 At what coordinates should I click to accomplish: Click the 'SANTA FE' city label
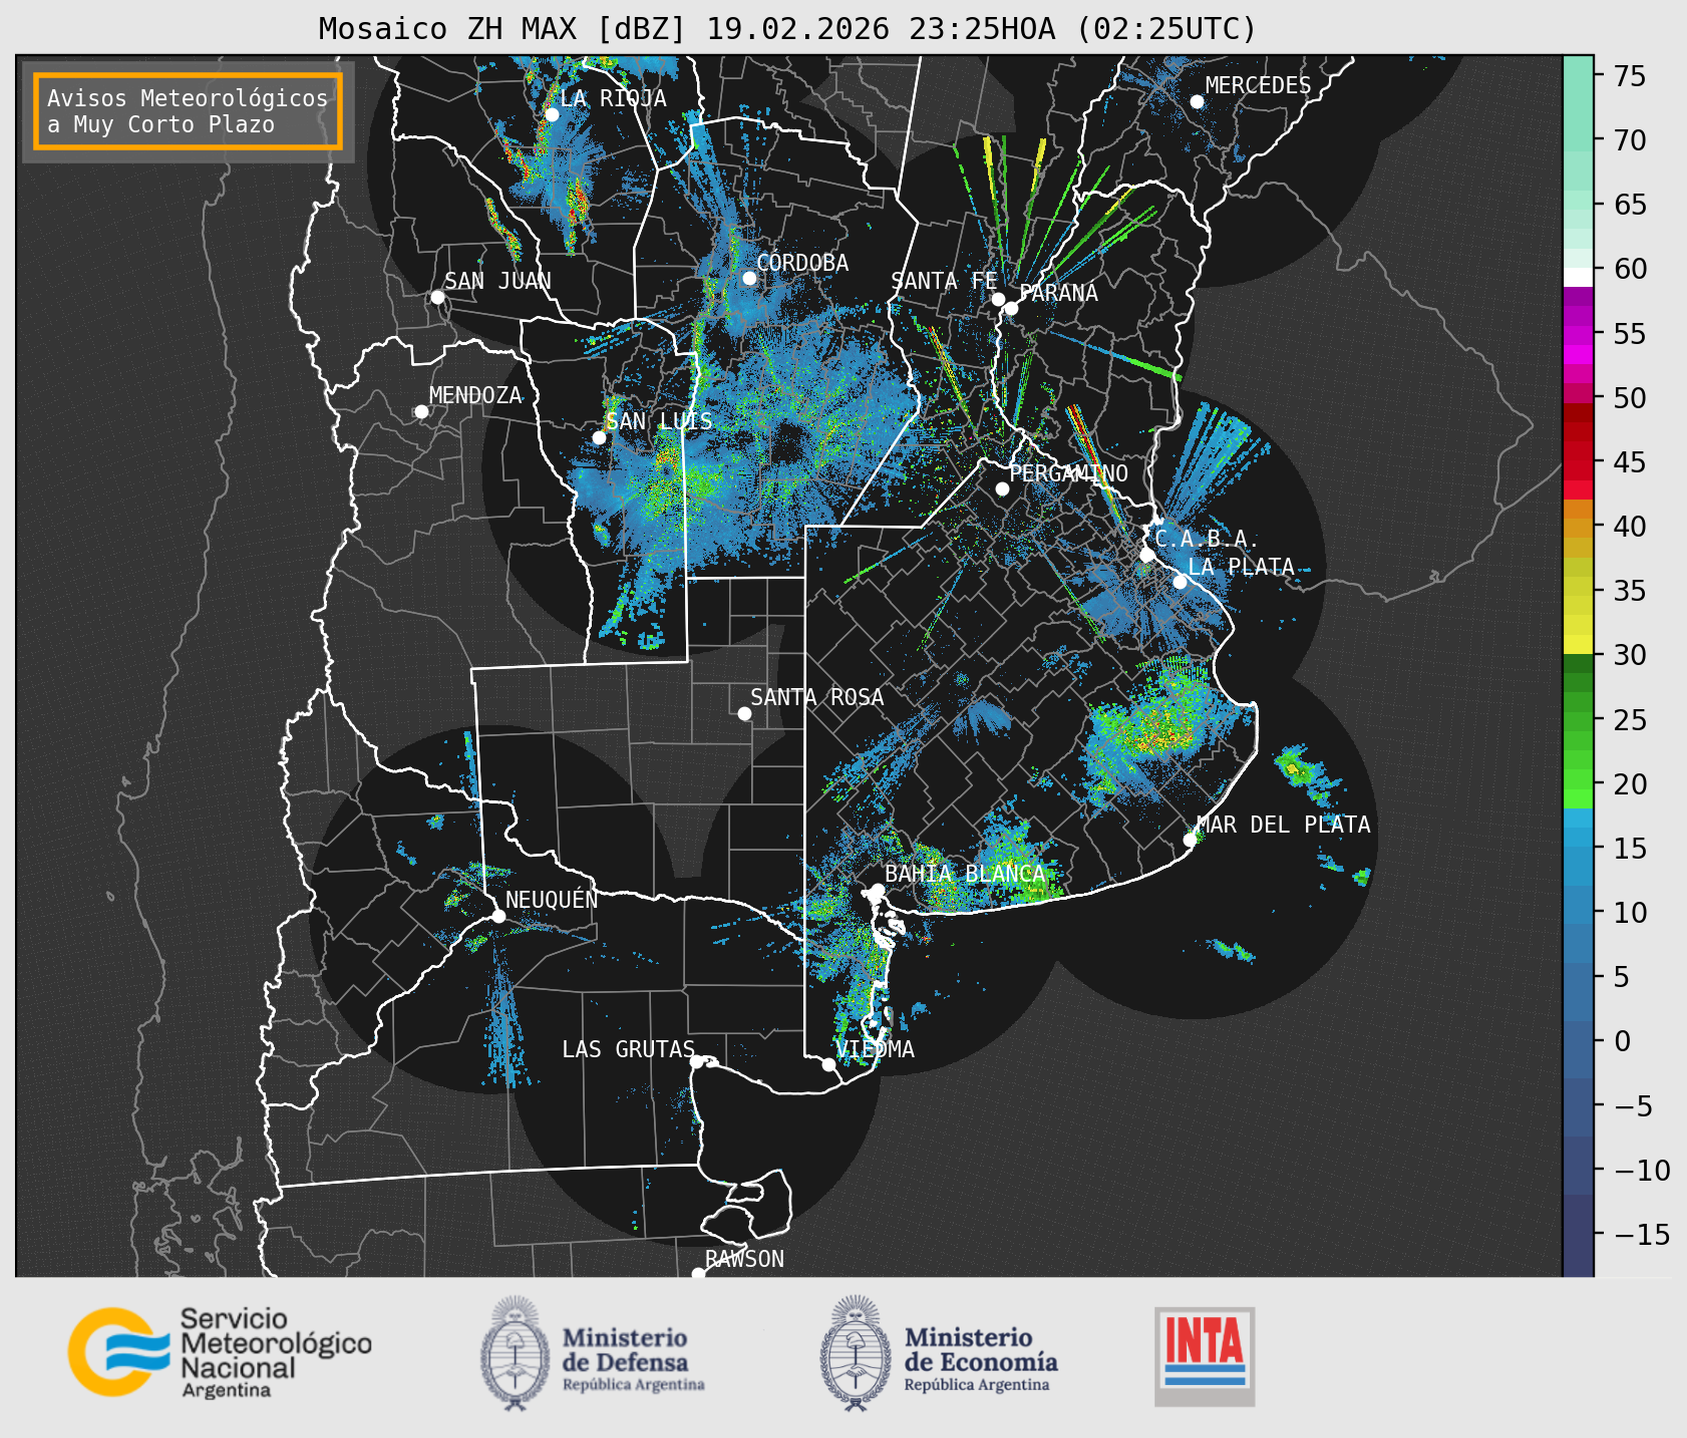coord(944,281)
